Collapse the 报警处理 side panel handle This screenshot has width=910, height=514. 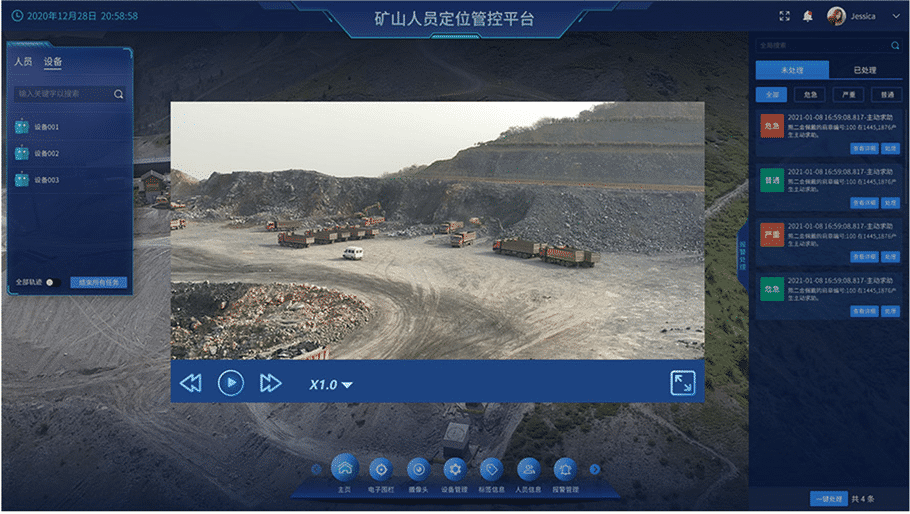click(742, 256)
